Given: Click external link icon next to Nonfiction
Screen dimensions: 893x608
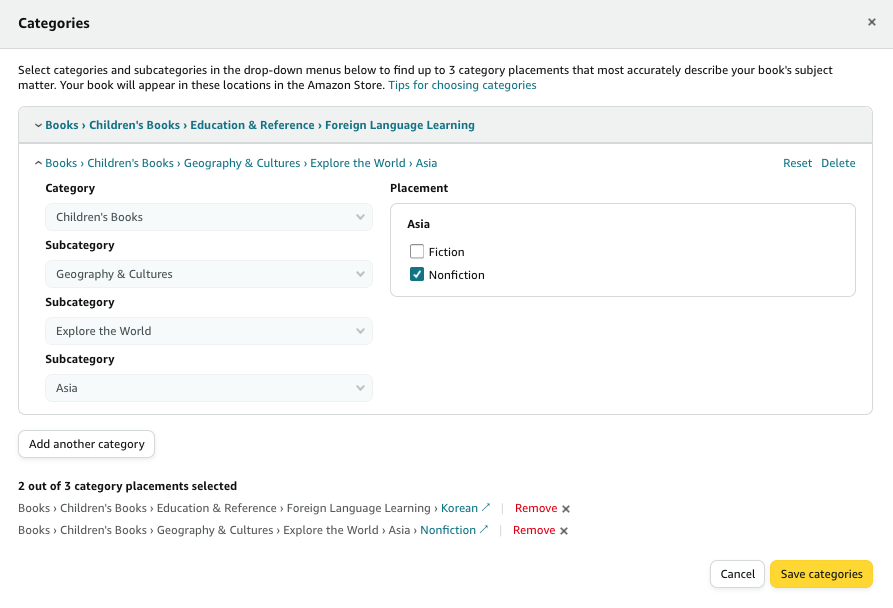Looking at the screenshot, I should [x=485, y=530].
